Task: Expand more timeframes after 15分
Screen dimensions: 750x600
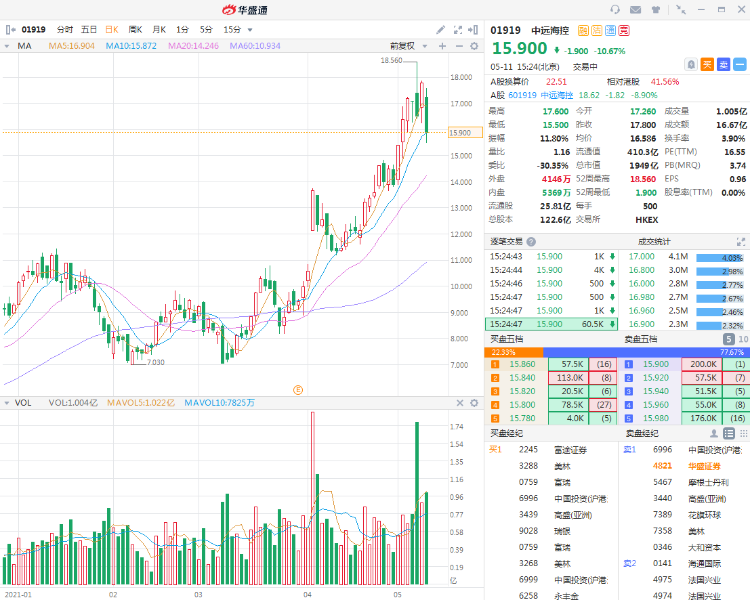Action: 251,30
